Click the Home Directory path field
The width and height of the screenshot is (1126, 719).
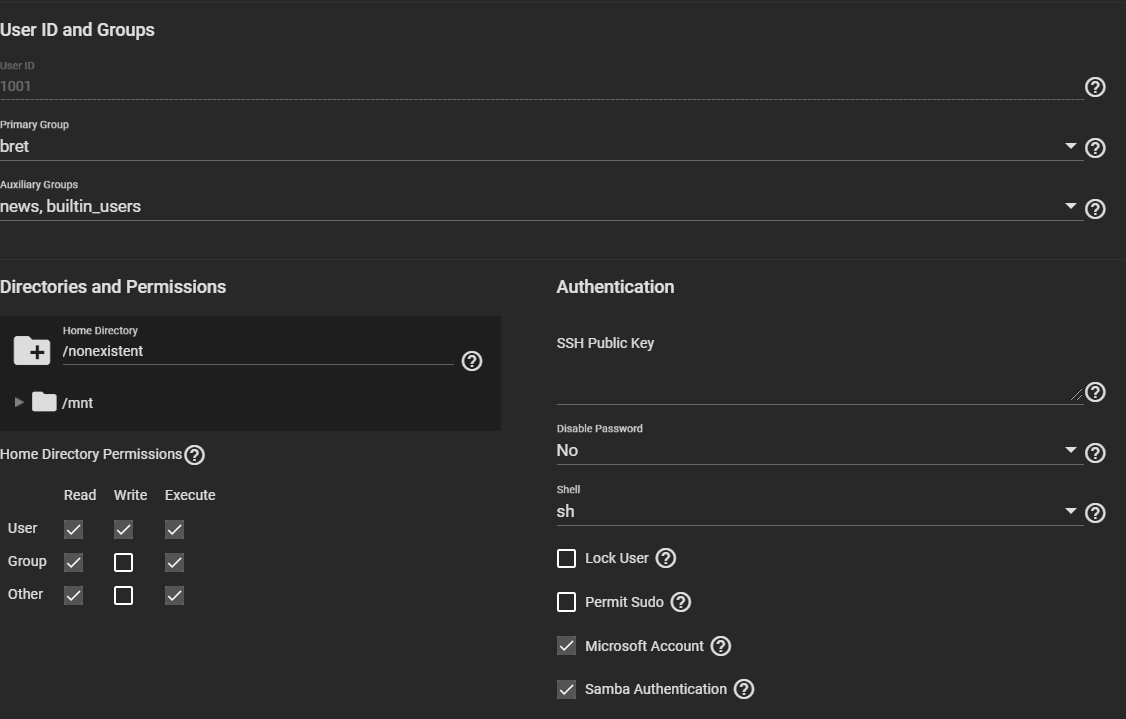257,351
